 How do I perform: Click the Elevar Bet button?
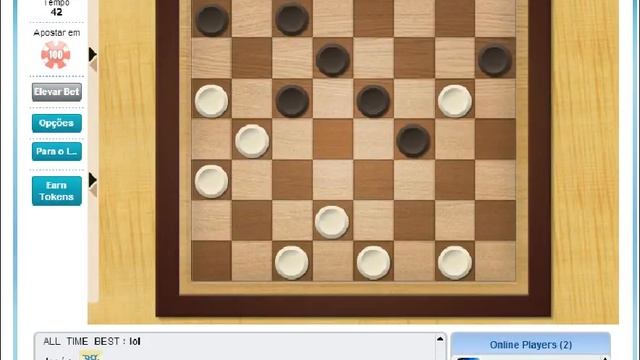coord(57,92)
